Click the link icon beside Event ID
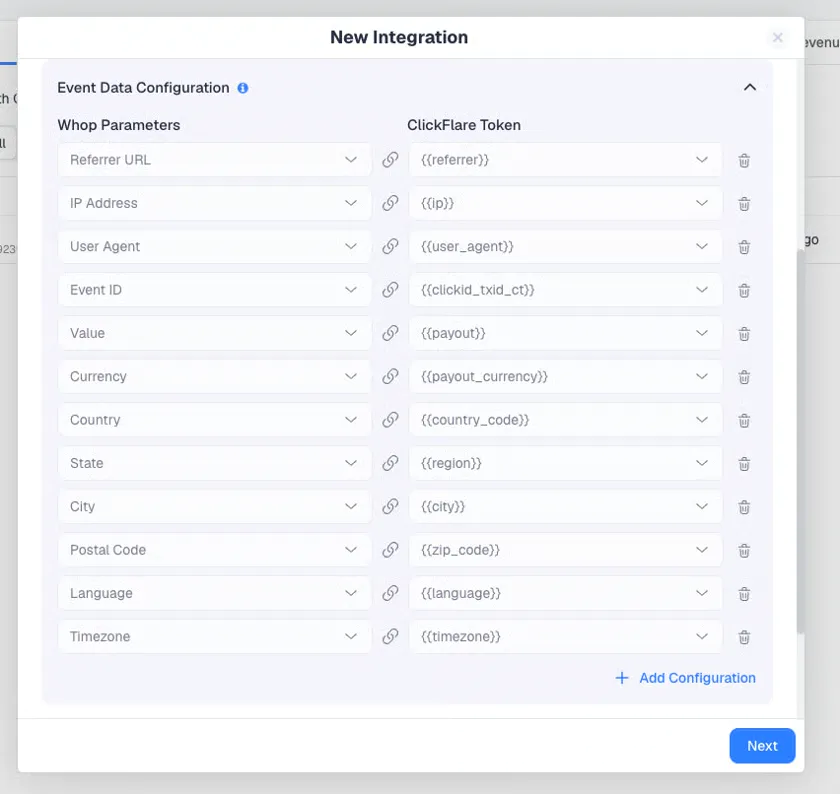The width and height of the screenshot is (840, 794). 390,290
